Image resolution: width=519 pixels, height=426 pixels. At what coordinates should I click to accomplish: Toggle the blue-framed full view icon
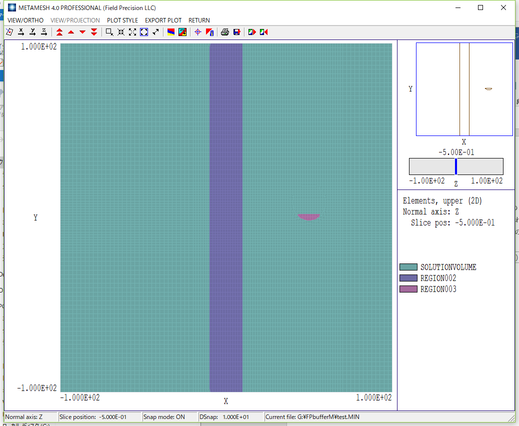(144, 32)
